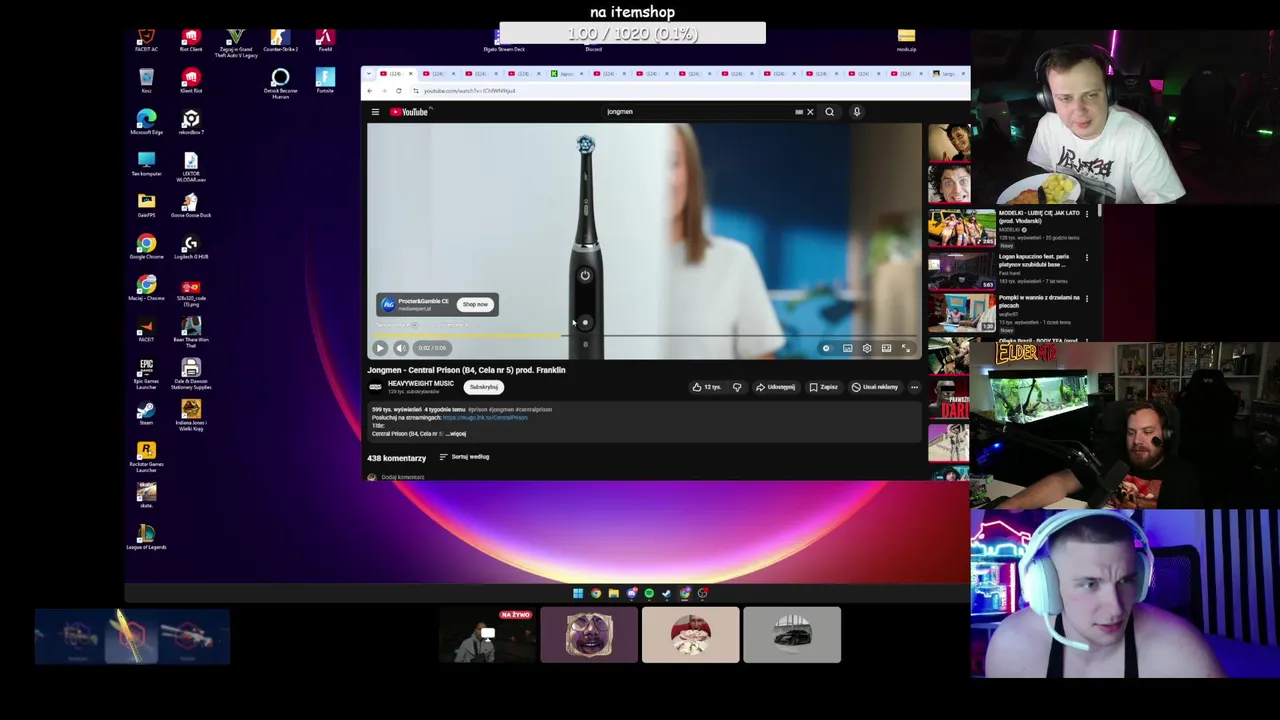Image resolution: width=1280 pixels, height=720 pixels.
Task: Open HEAVYWEIGHT MUSIC channel avatar
Action: [375, 387]
